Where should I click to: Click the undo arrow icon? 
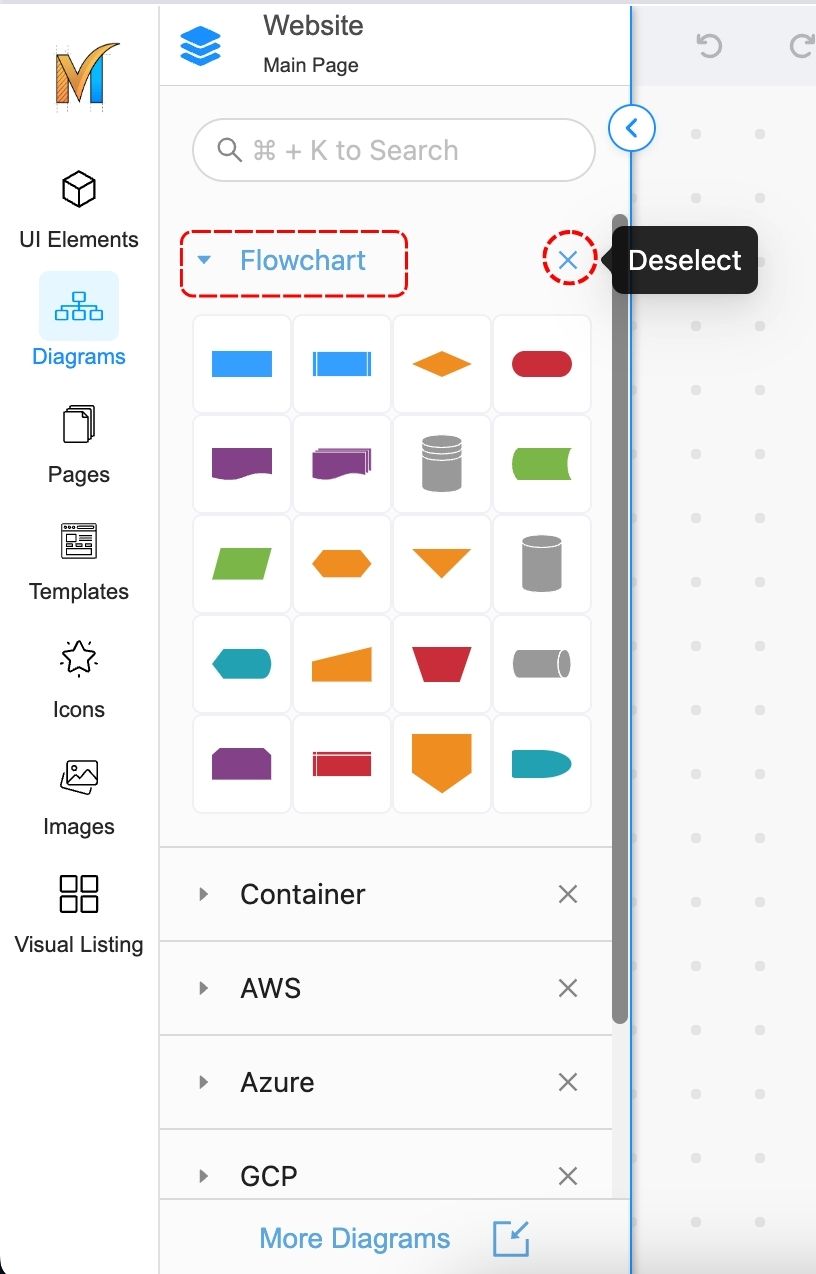[709, 46]
